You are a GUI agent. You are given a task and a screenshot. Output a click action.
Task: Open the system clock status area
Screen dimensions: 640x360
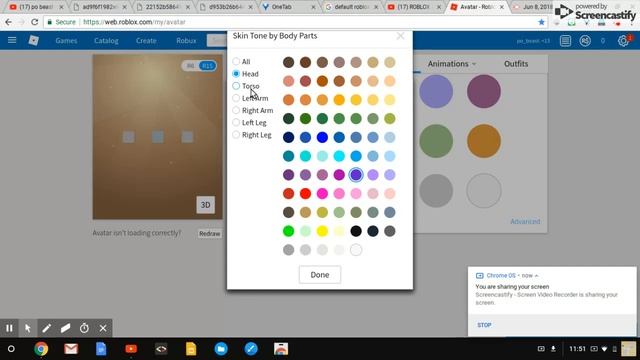pos(577,349)
